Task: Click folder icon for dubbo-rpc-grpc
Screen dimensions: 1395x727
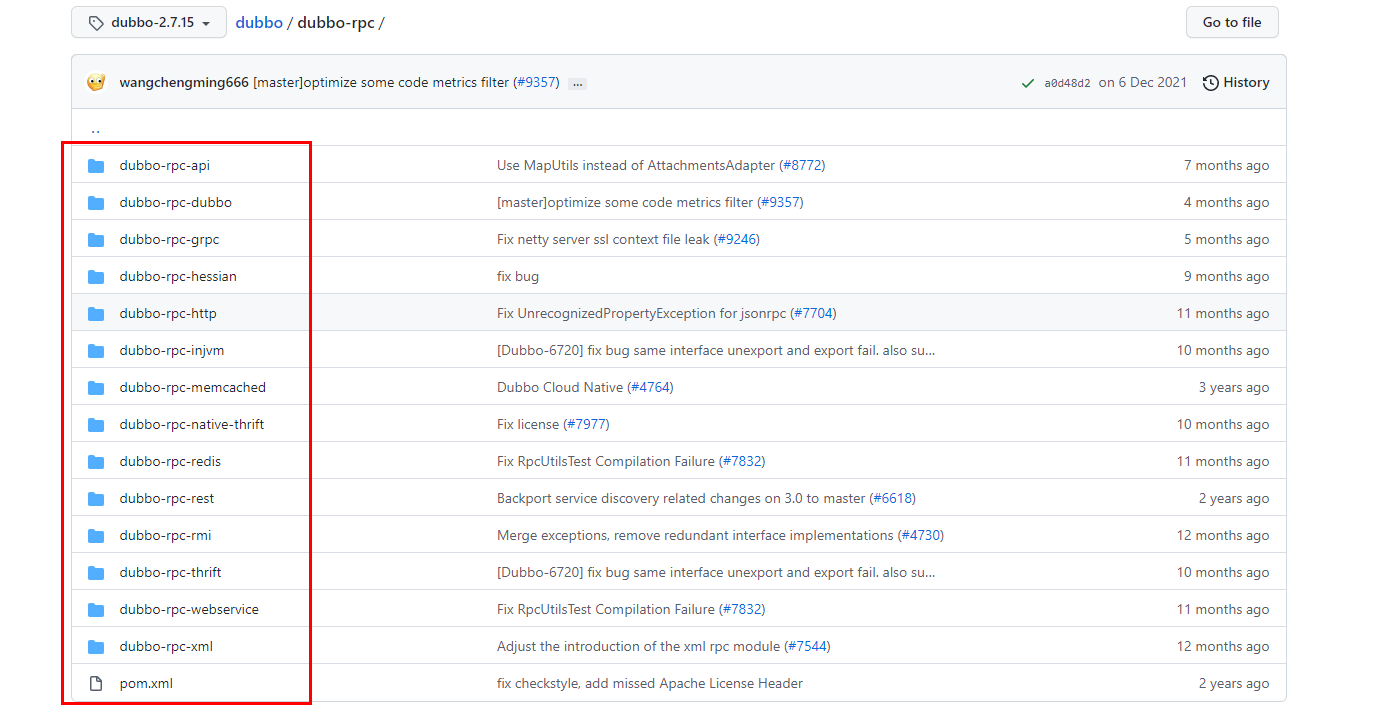Action: coord(96,240)
